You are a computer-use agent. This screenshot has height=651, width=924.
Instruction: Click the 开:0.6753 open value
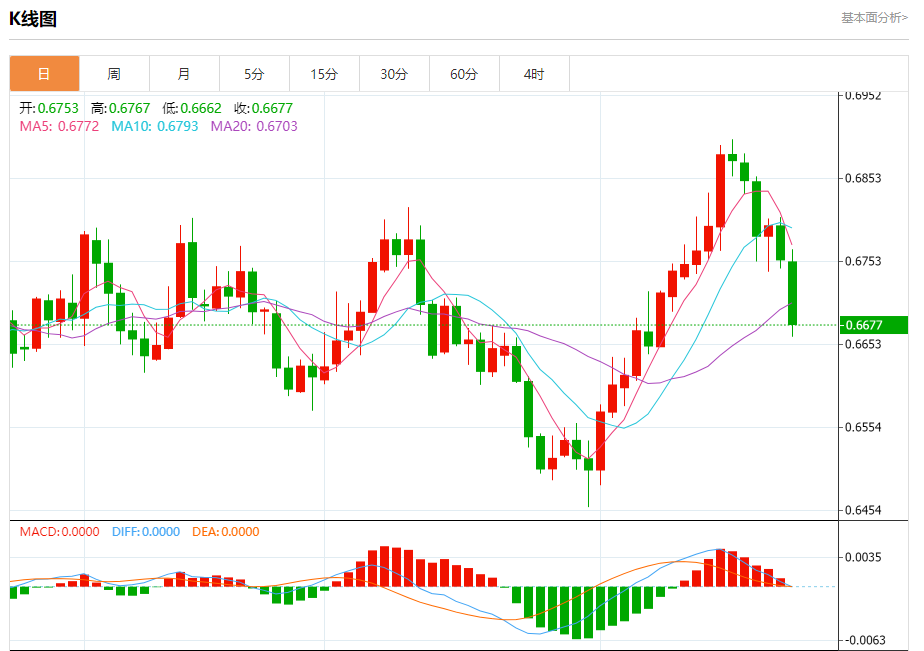[49, 108]
